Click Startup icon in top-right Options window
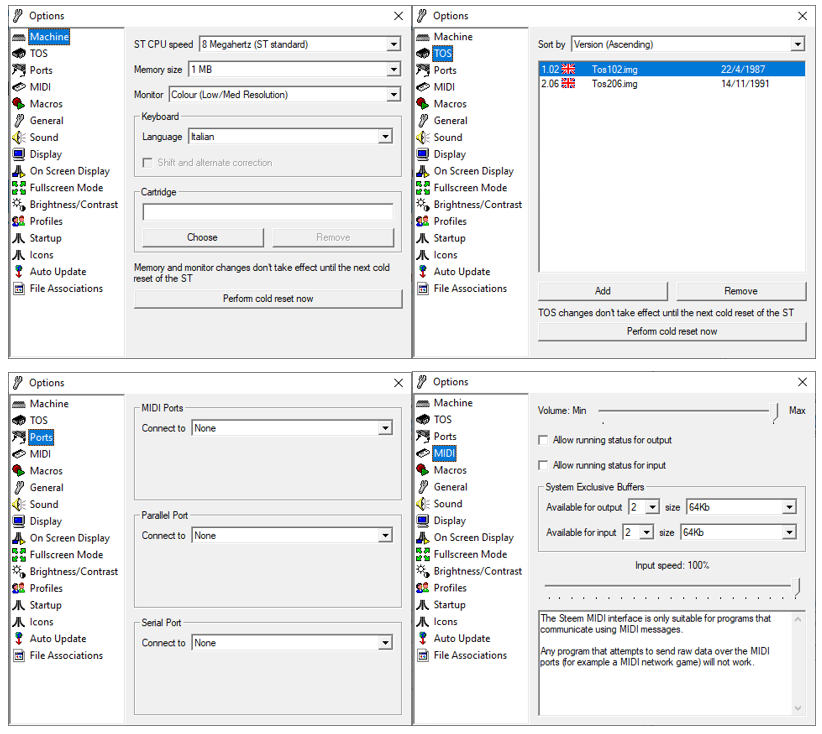Viewport: 822px width, 734px height. point(423,238)
